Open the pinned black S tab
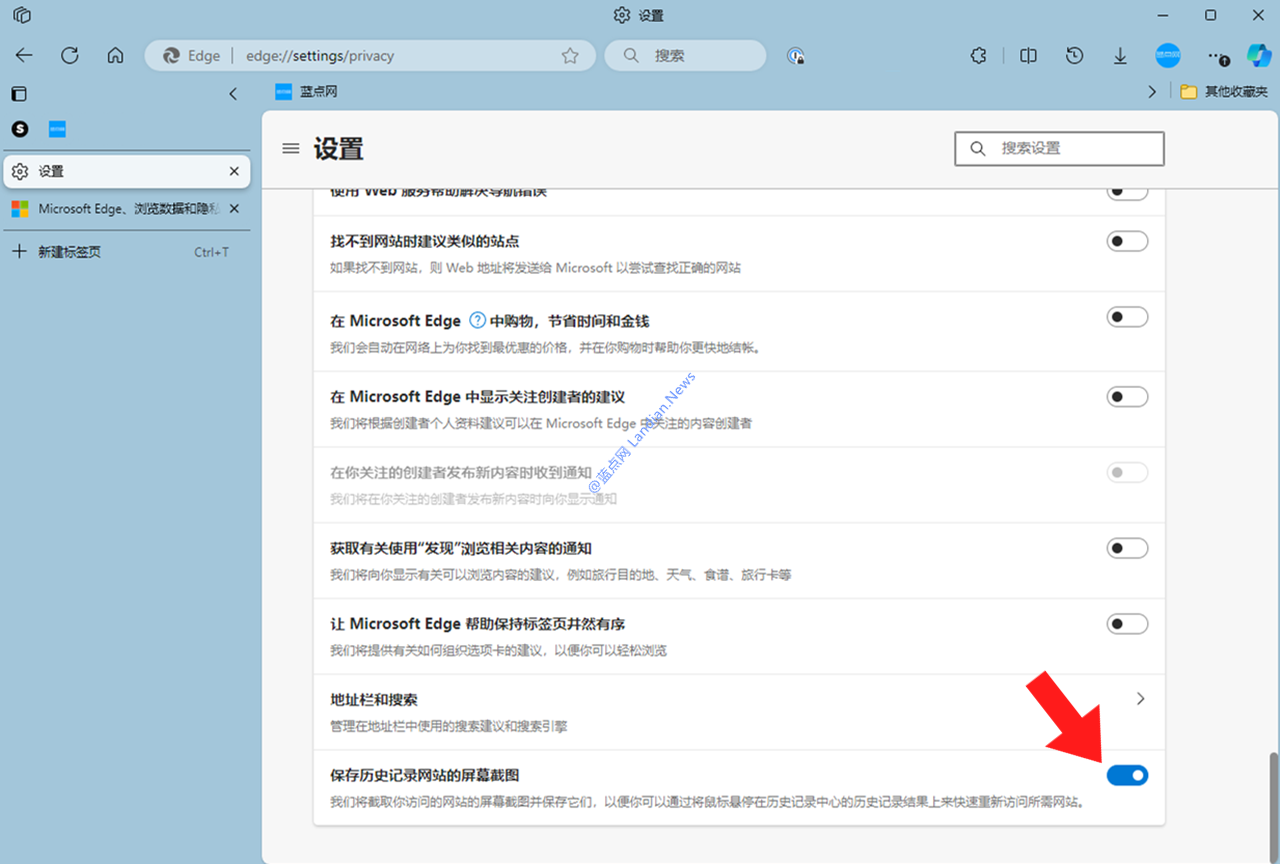The width and height of the screenshot is (1280, 864). click(x=20, y=129)
